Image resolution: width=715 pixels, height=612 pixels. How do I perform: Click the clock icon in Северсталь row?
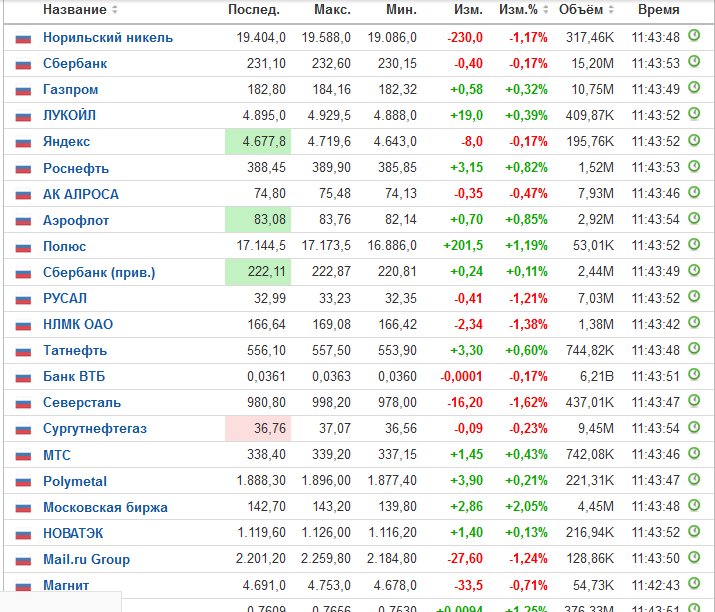(694, 400)
